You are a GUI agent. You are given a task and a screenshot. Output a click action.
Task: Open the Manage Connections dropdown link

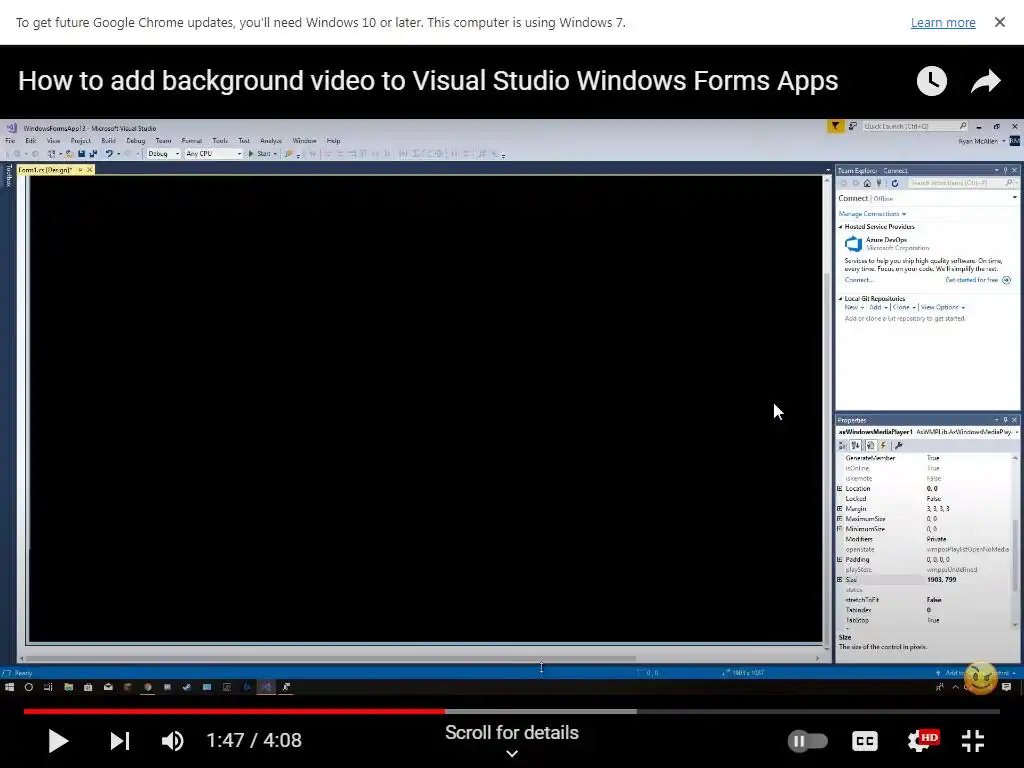pyautogui.click(x=872, y=214)
